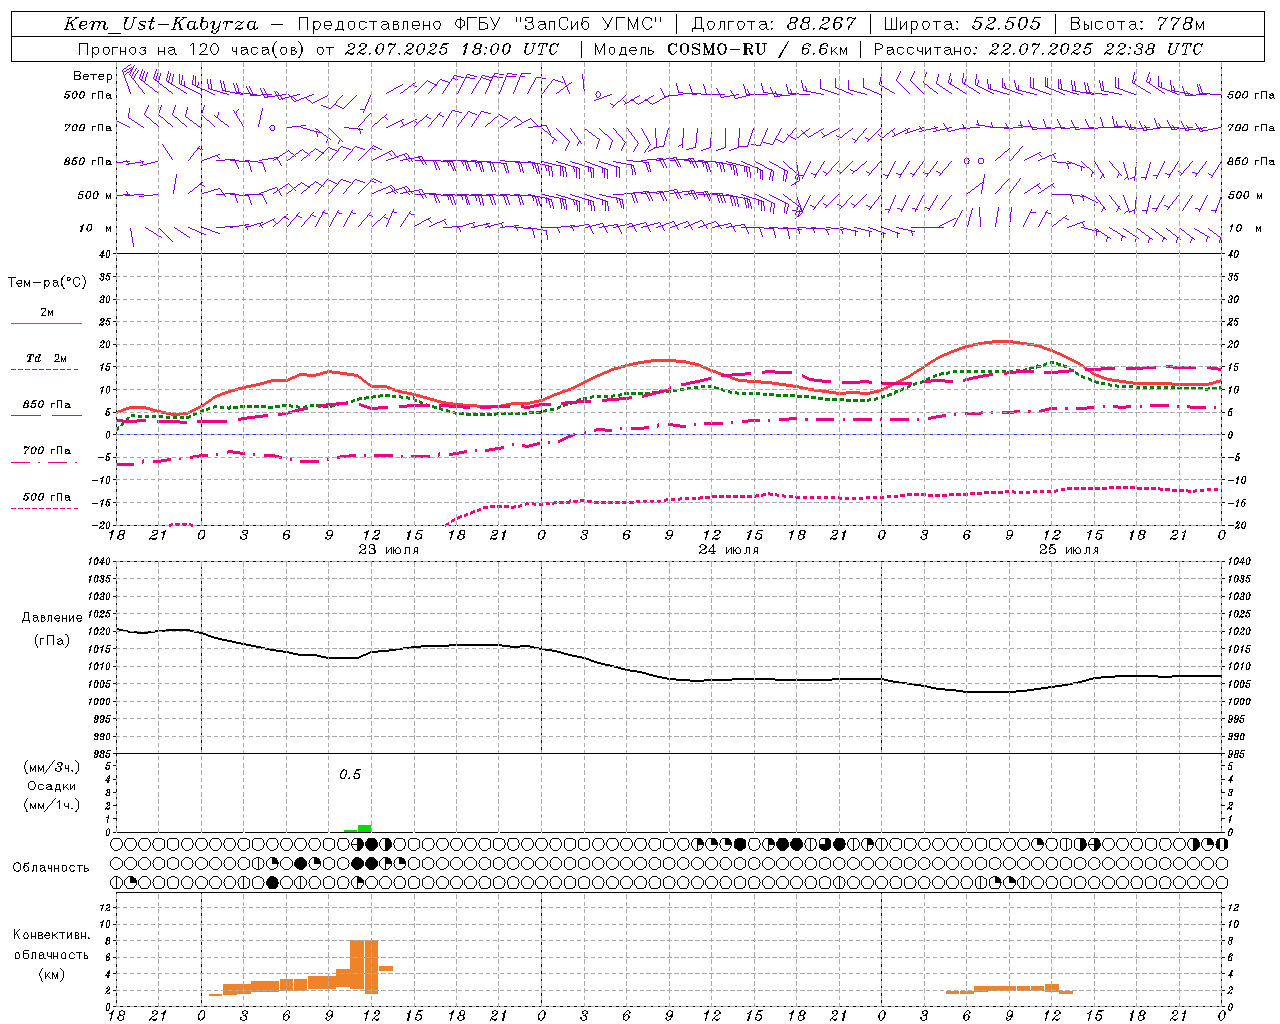Click the '23 июля' date label

pos(389,550)
